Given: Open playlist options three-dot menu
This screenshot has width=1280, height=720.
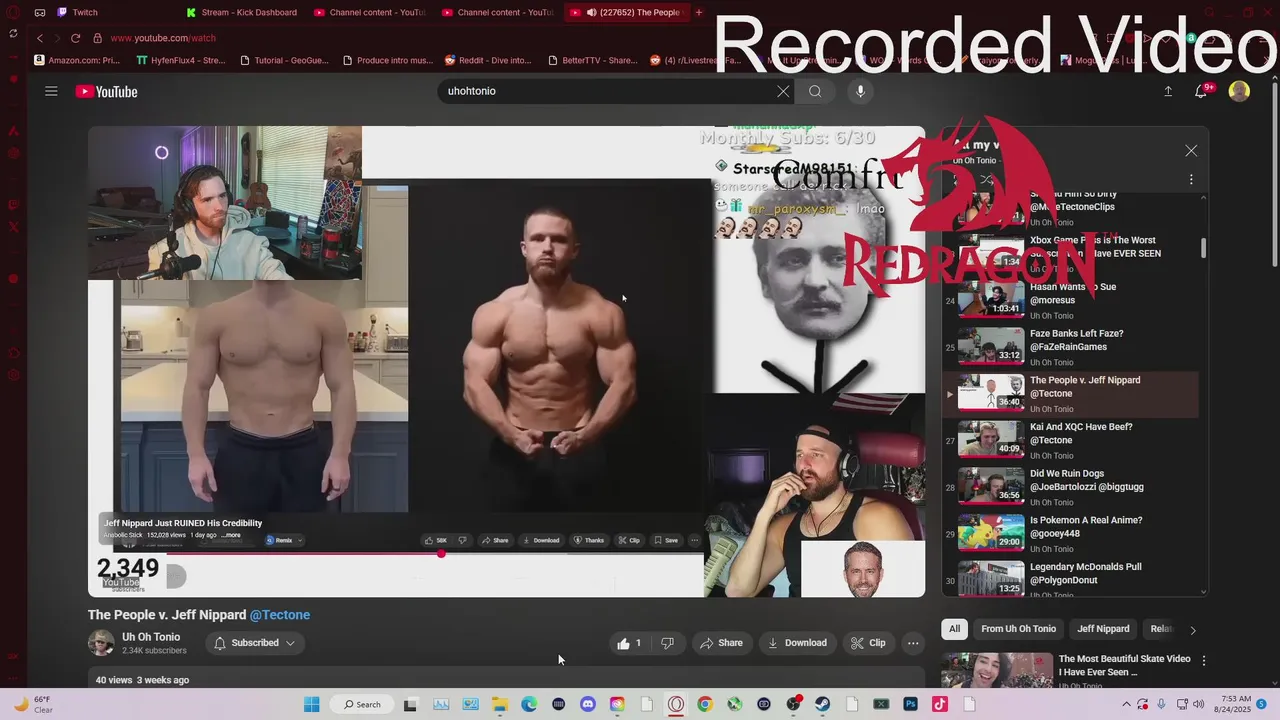Looking at the screenshot, I should click(x=1191, y=180).
